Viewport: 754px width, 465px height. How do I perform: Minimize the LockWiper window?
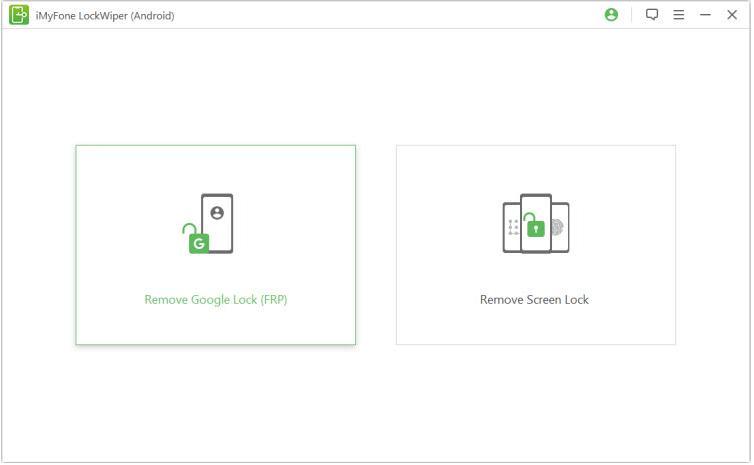[x=707, y=15]
